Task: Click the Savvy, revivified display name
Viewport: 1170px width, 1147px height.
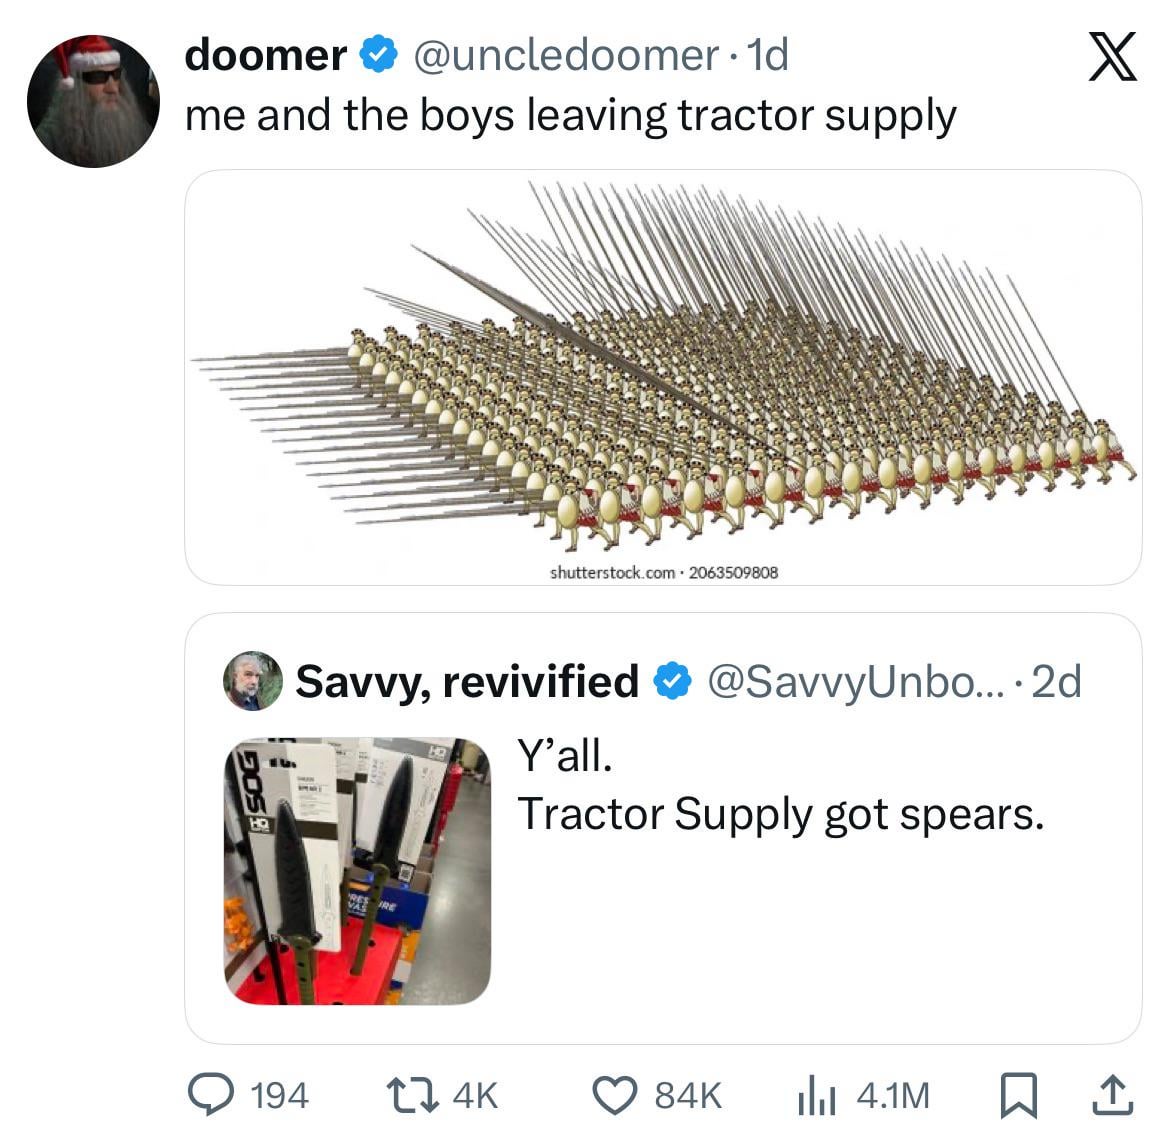Action: point(467,681)
